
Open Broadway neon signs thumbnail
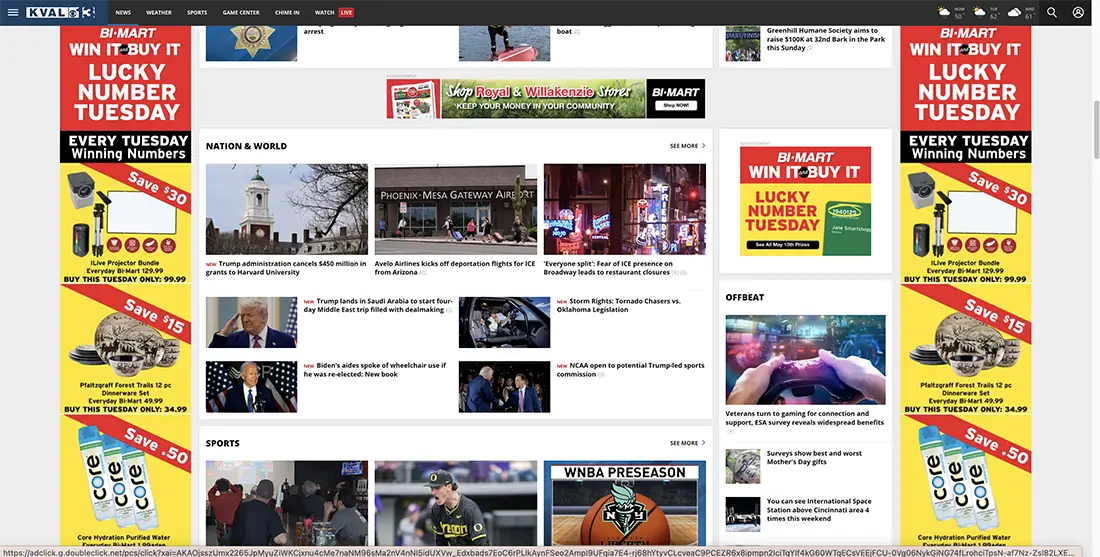(x=624, y=209)
